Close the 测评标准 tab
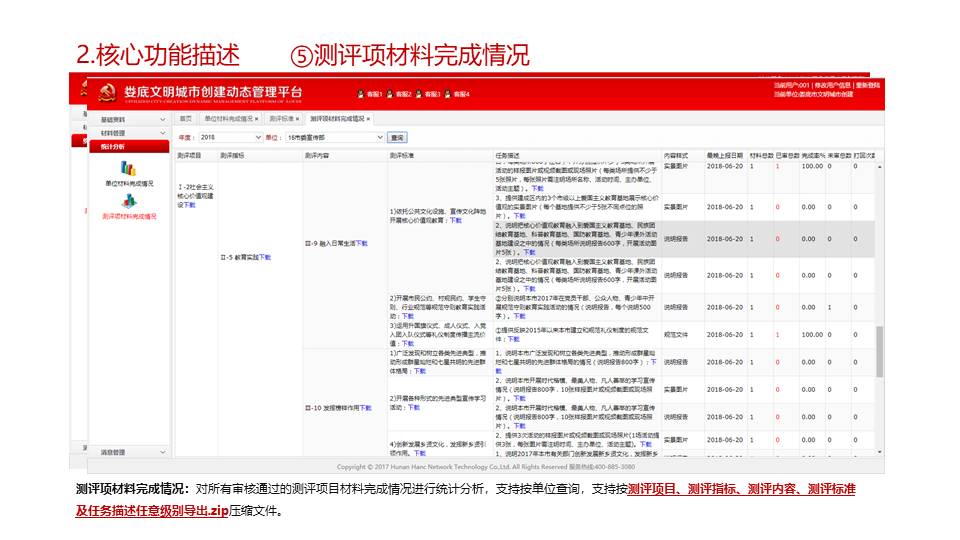 pyautogui.click(x=298, y=118)
